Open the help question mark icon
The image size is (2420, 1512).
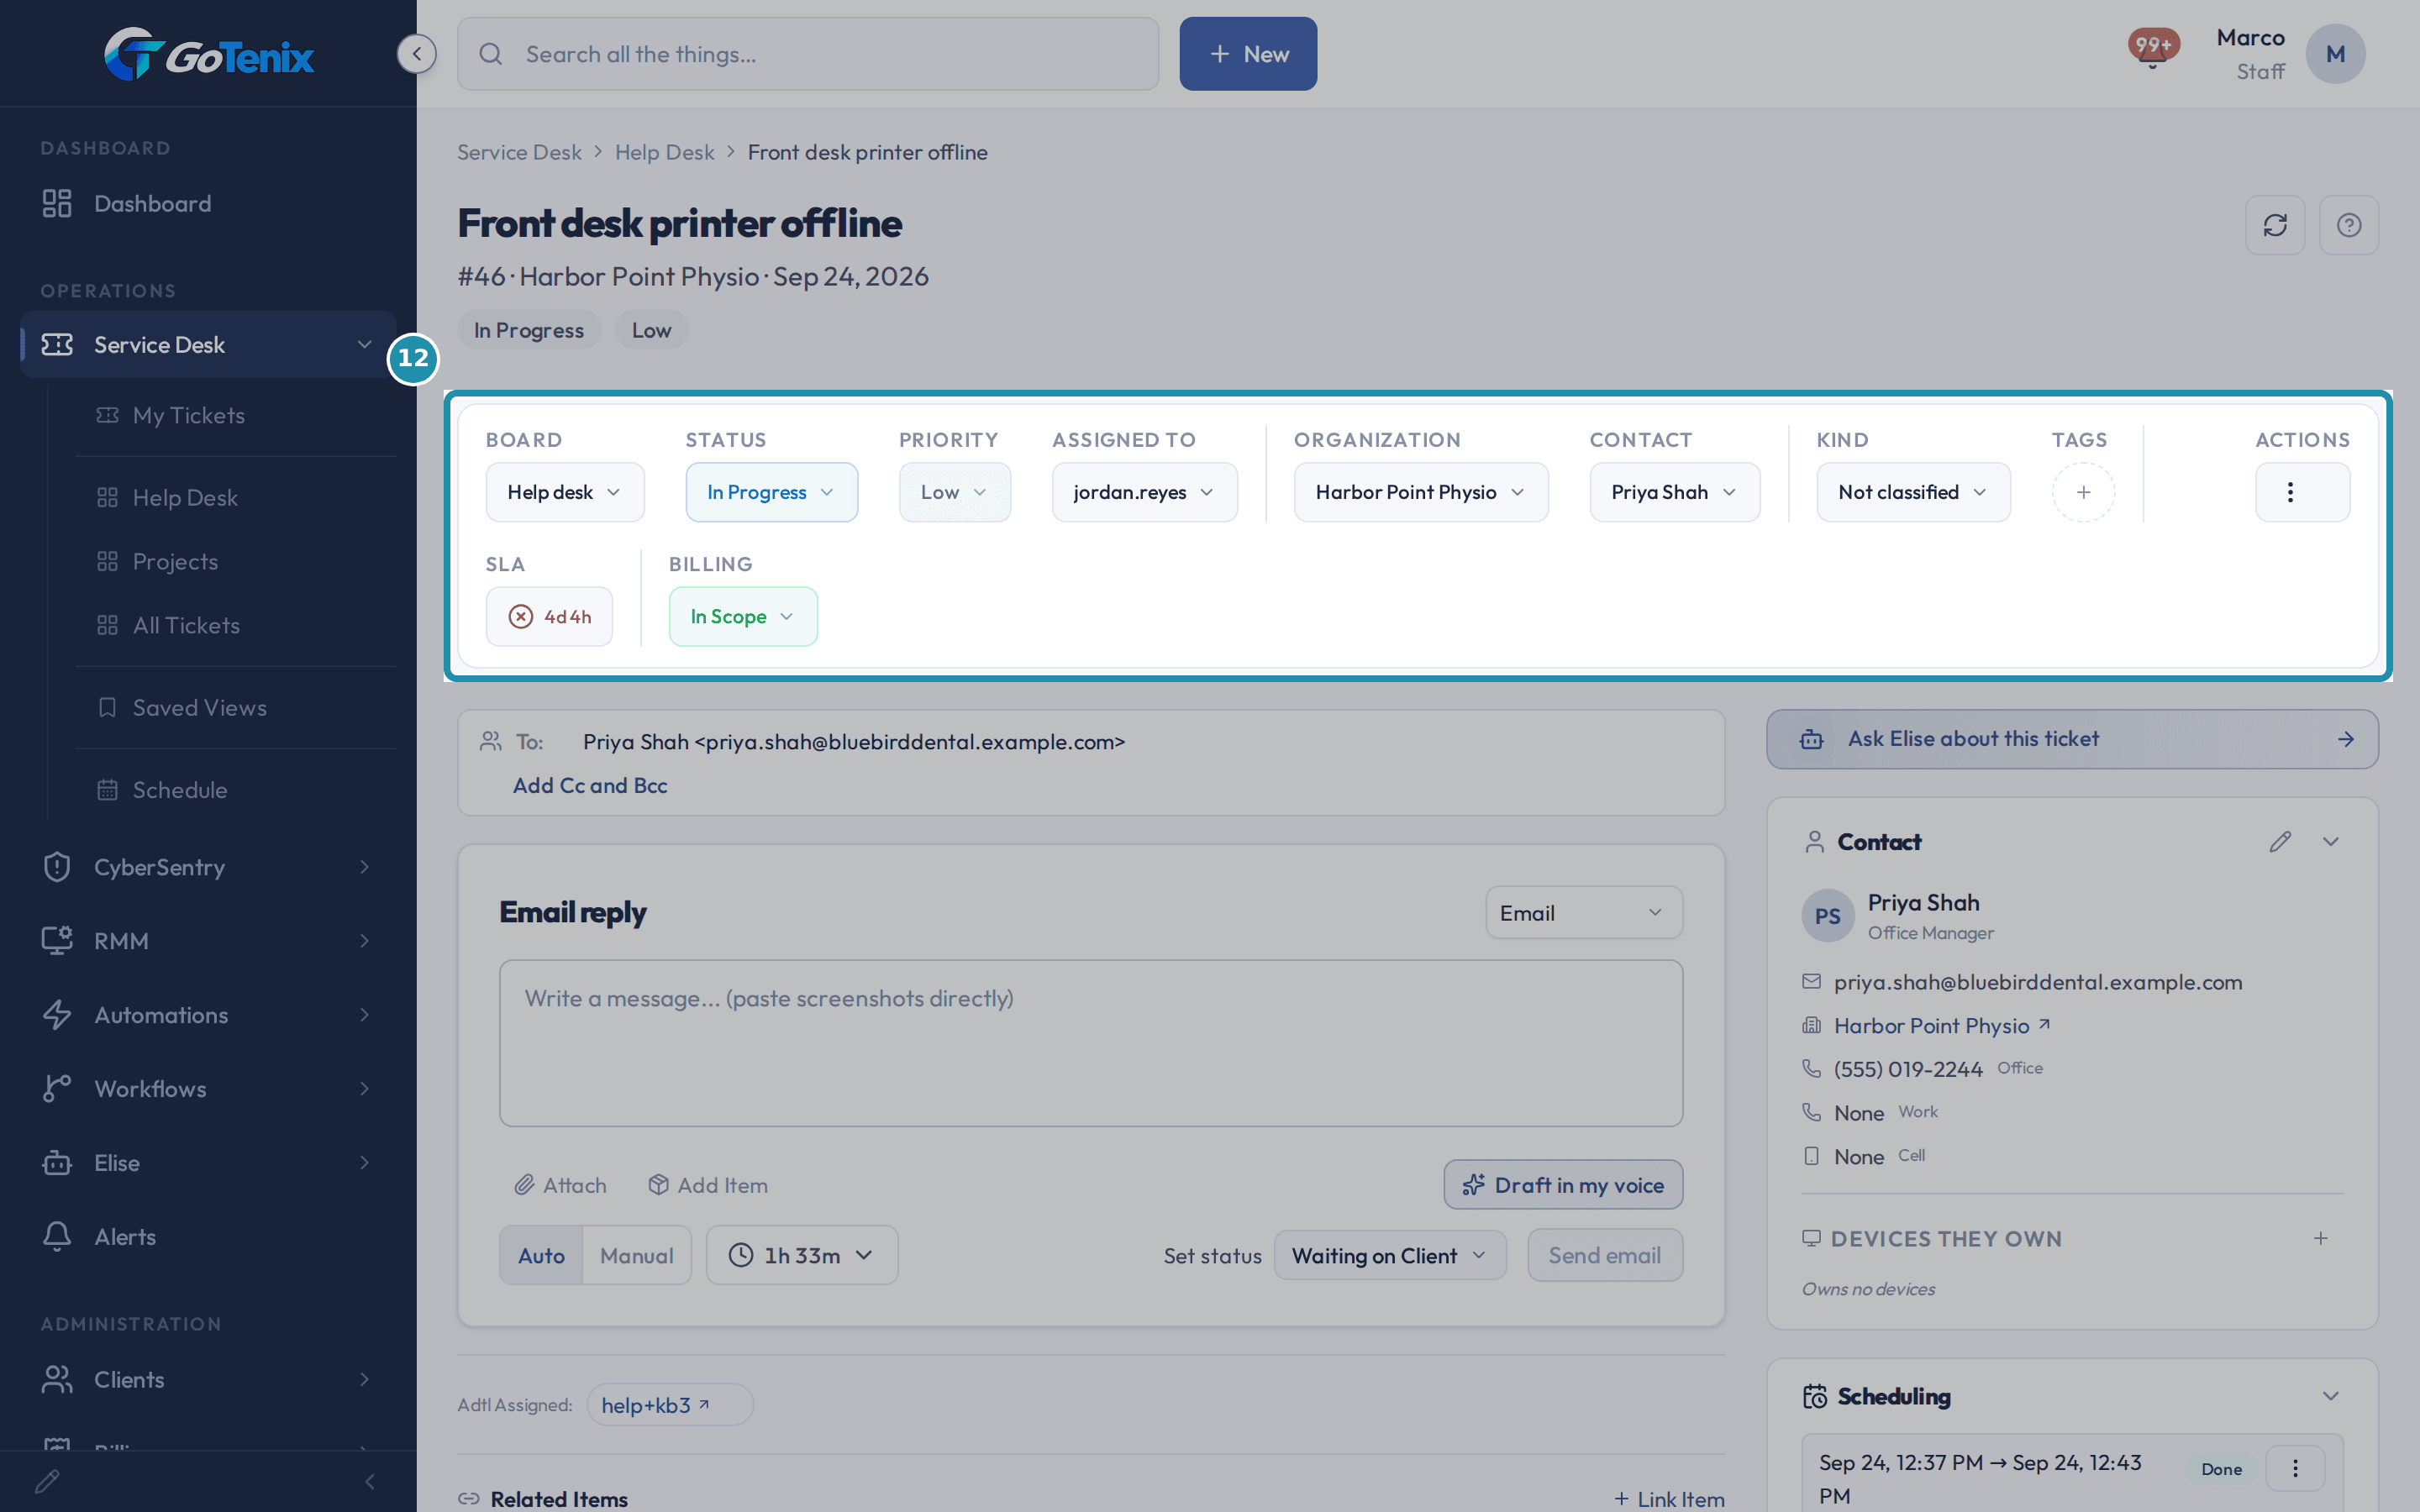(x=2349, y=225)
